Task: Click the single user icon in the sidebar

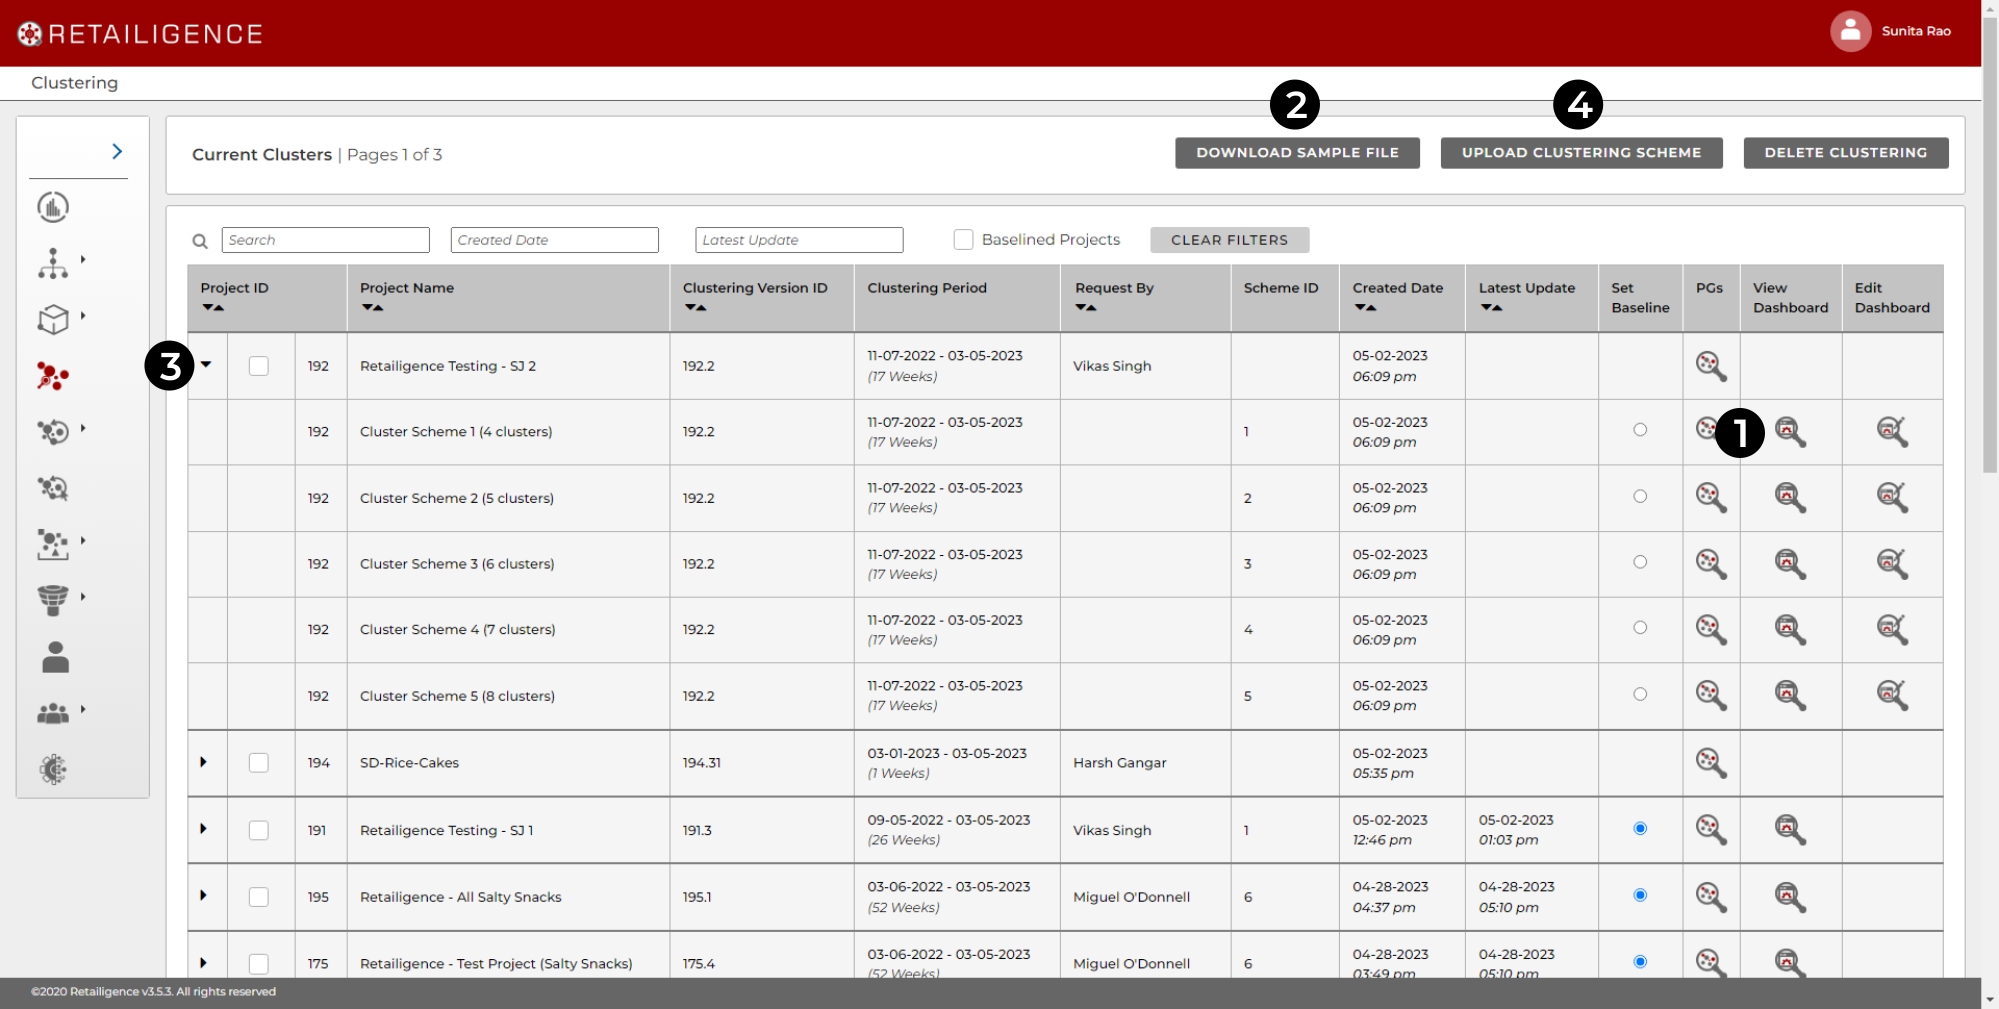Action: (x=55, y=657)
